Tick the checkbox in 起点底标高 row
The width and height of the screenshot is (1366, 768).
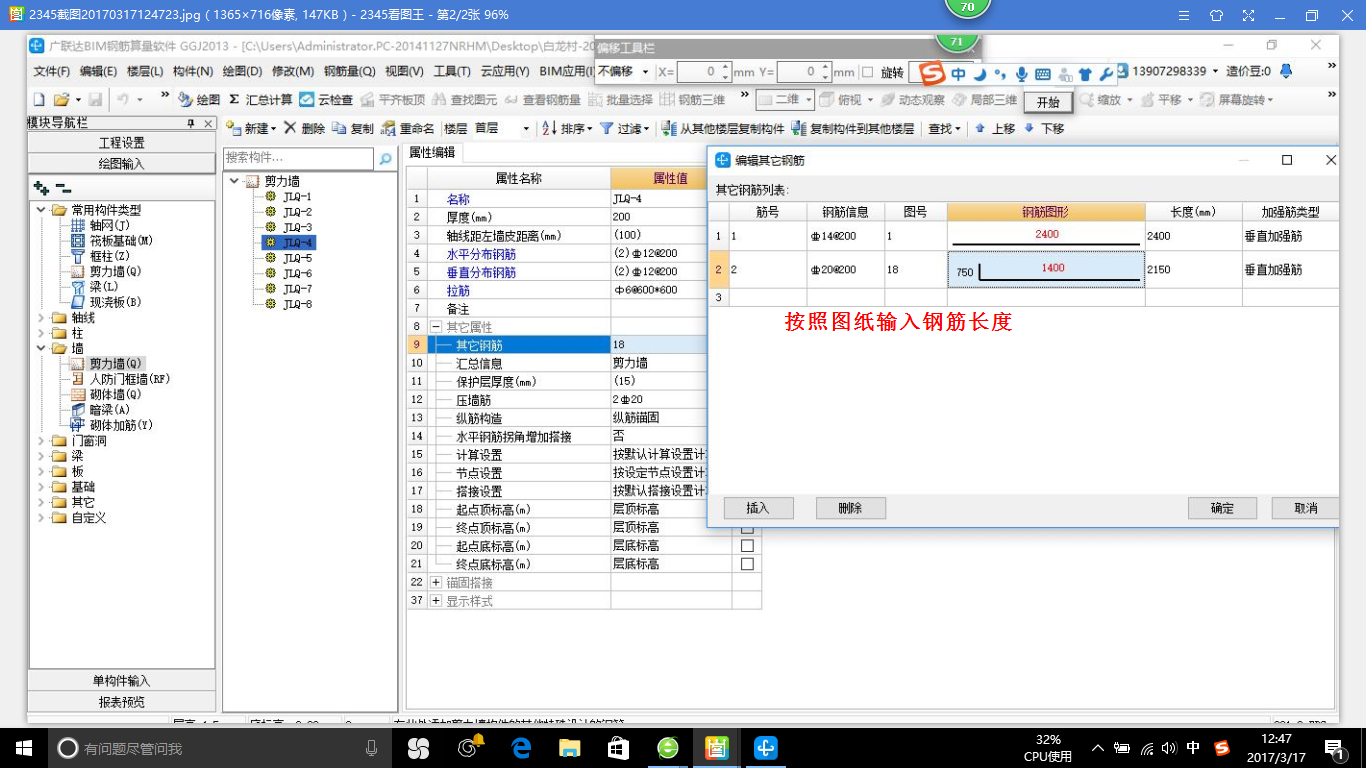tap(747, 546)
